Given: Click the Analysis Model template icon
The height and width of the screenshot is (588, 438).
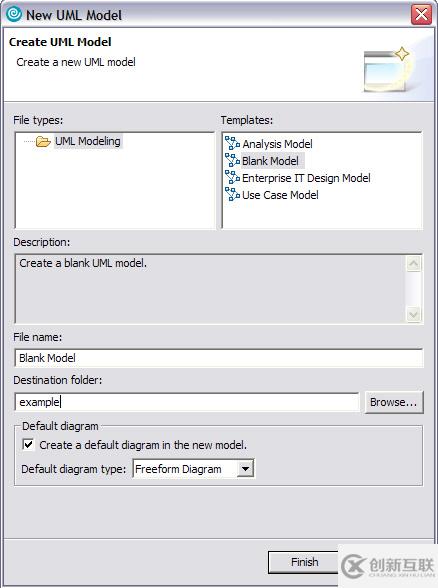Looking at the screenshot, I should pyautogui.click(x=232, y=143).
